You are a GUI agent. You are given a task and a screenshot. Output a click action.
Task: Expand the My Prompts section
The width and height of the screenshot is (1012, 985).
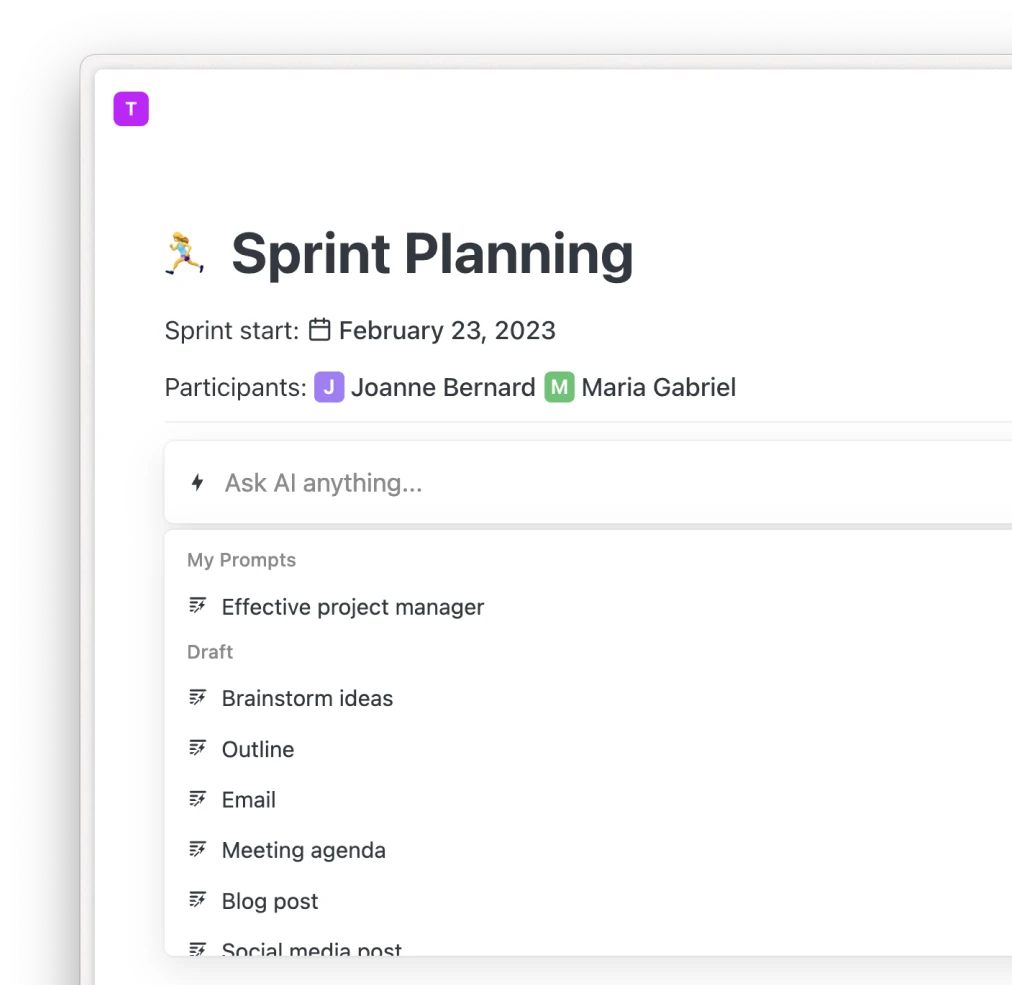pyautogui.click(x=241, y=560)
